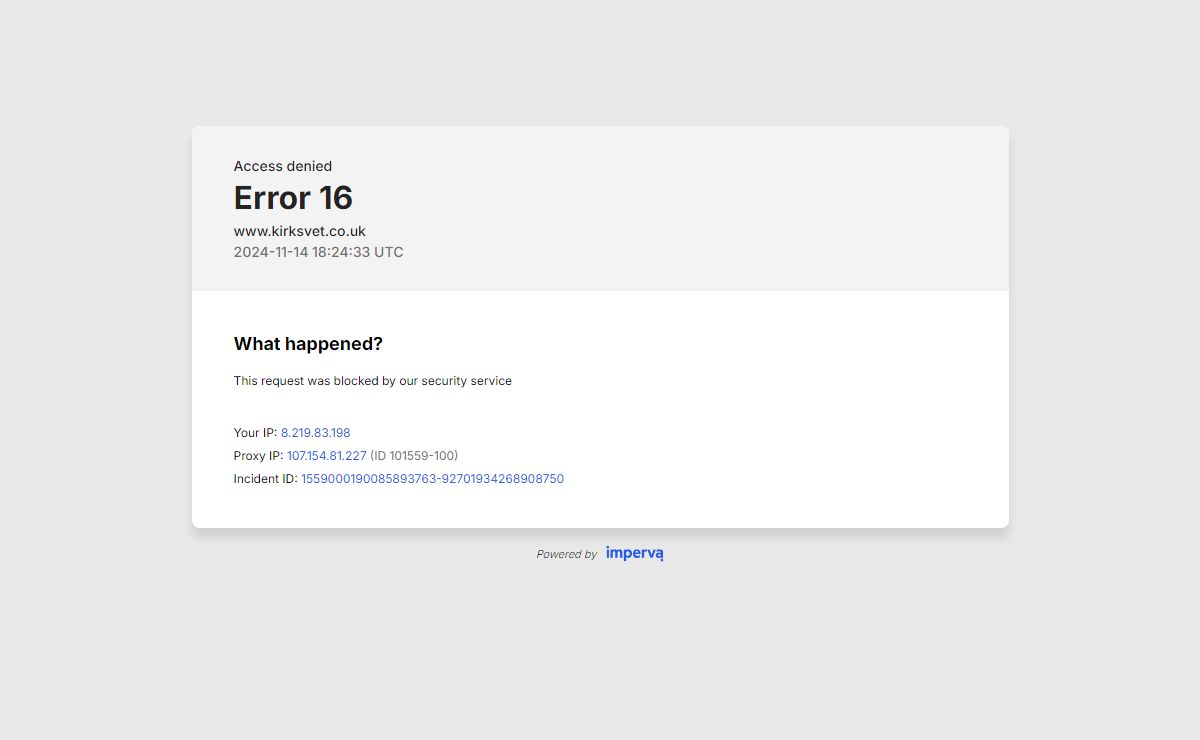Viewport: 1200px width, 740px height.
Task: Click the Imperva logo
Action: pyautogui.click(x=634, y=553)
